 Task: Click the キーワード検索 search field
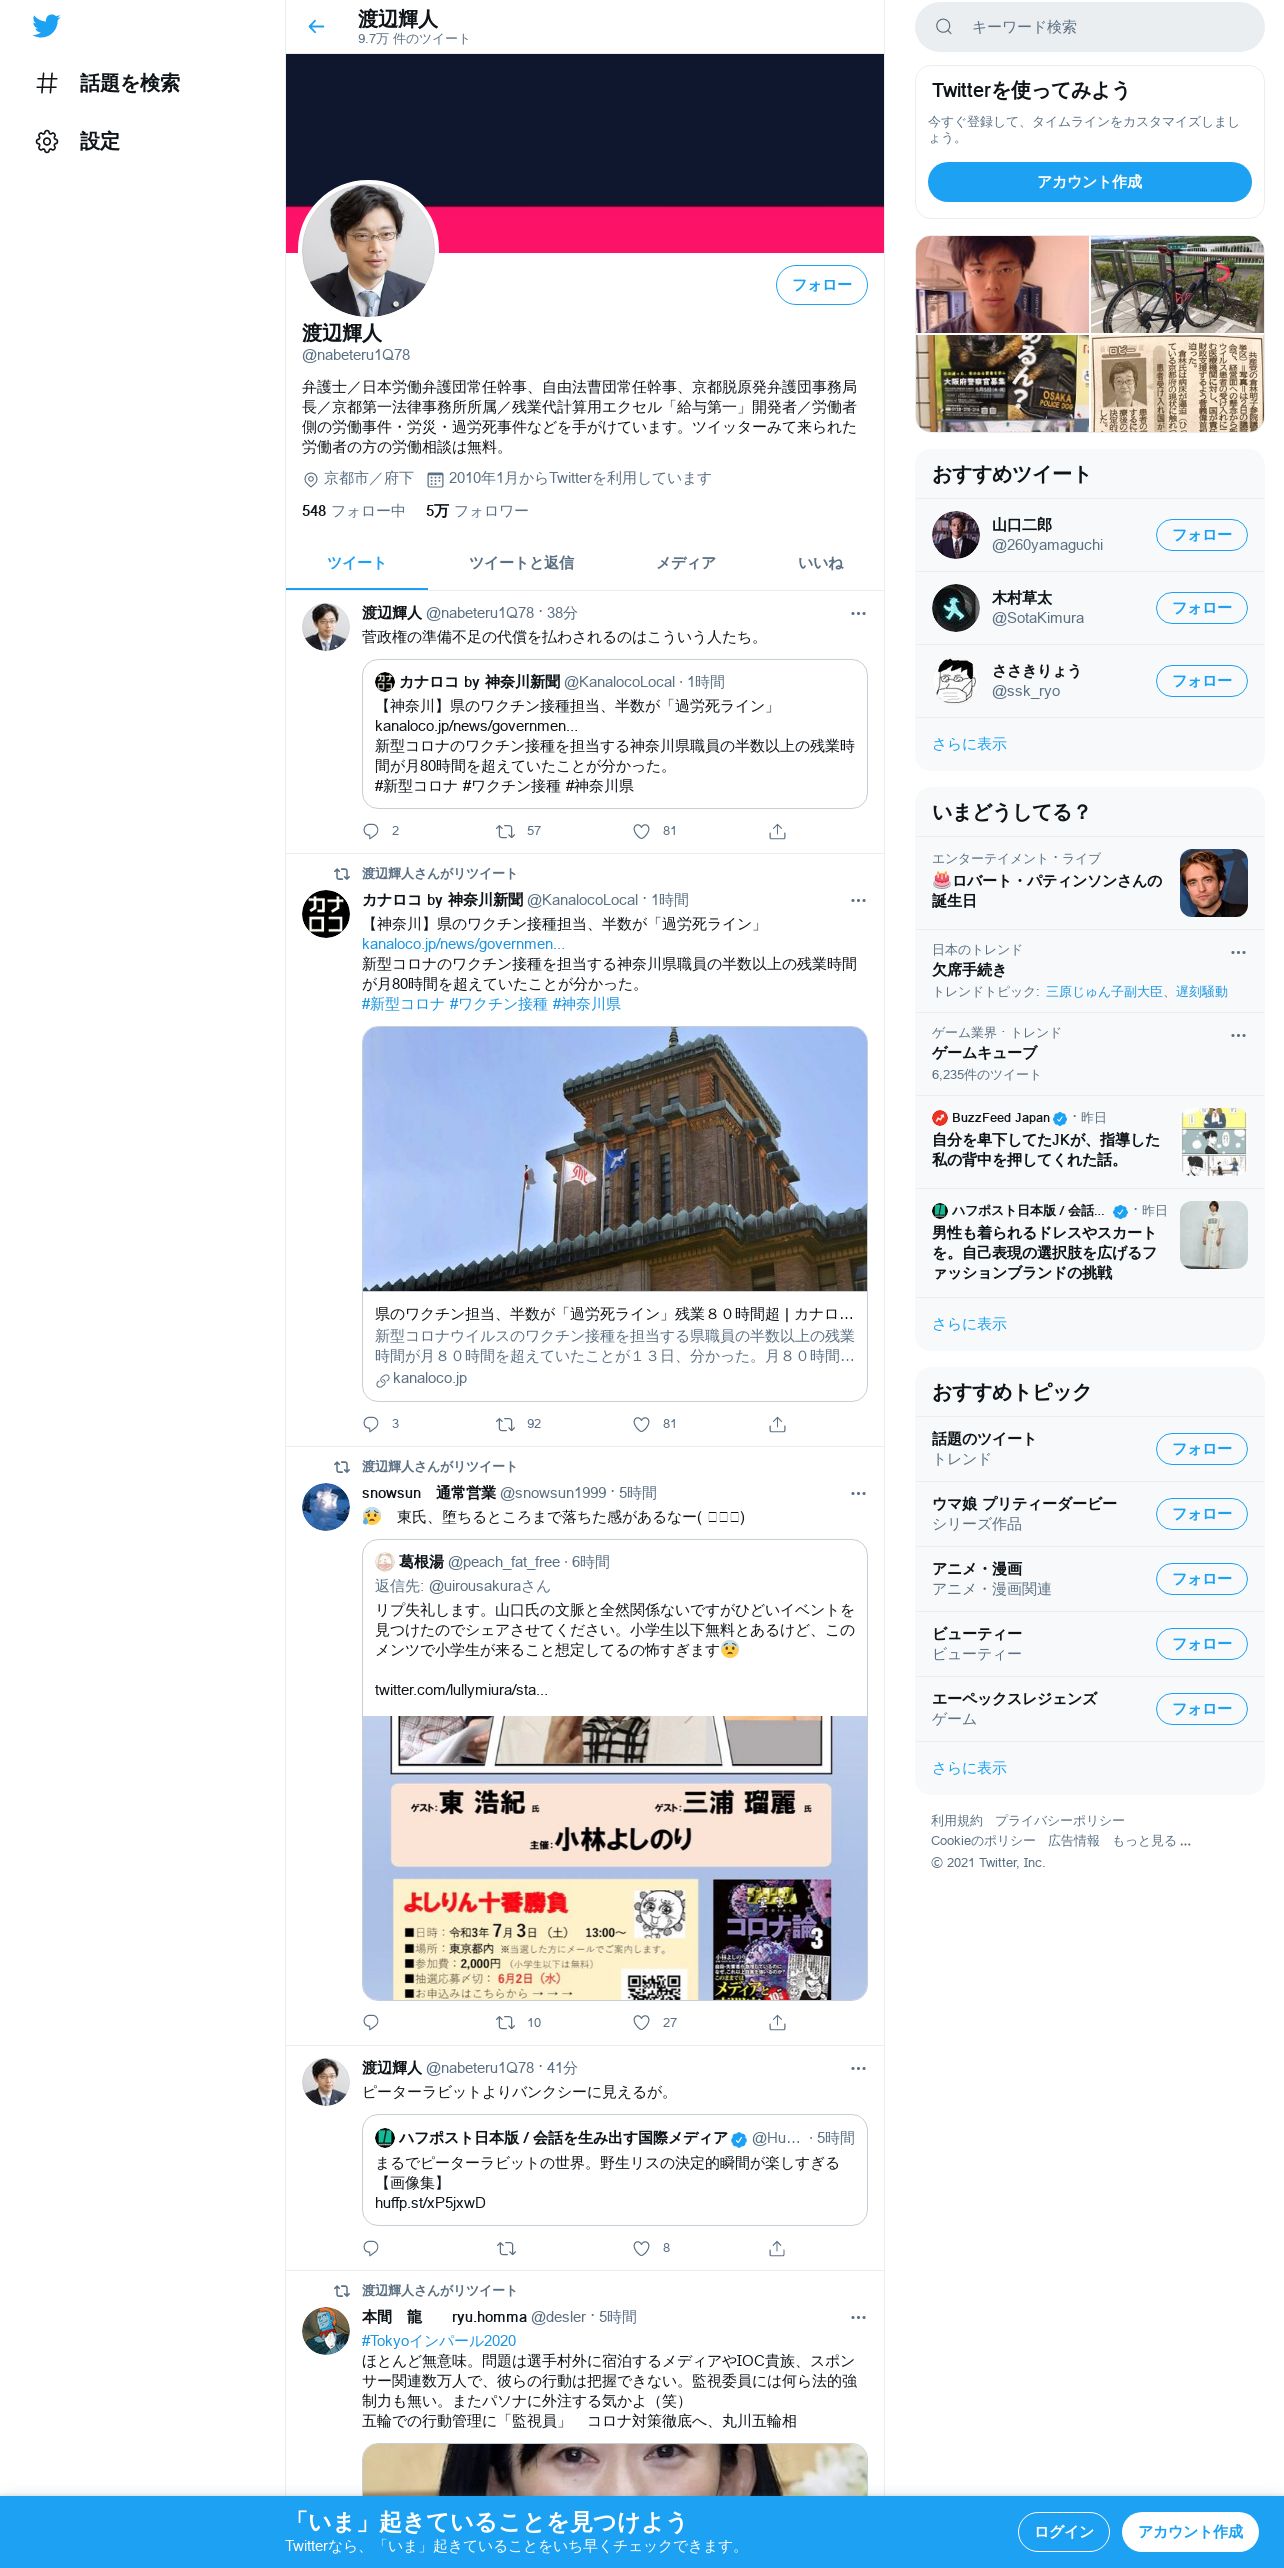[1089, 27]
